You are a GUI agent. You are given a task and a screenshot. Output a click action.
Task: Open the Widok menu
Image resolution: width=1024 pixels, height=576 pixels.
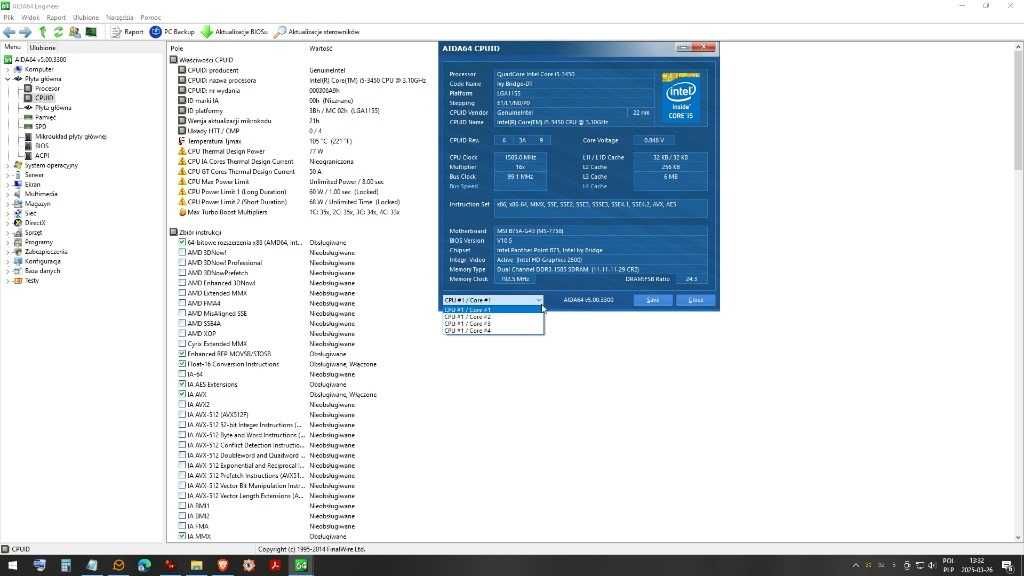pos(30,18)
